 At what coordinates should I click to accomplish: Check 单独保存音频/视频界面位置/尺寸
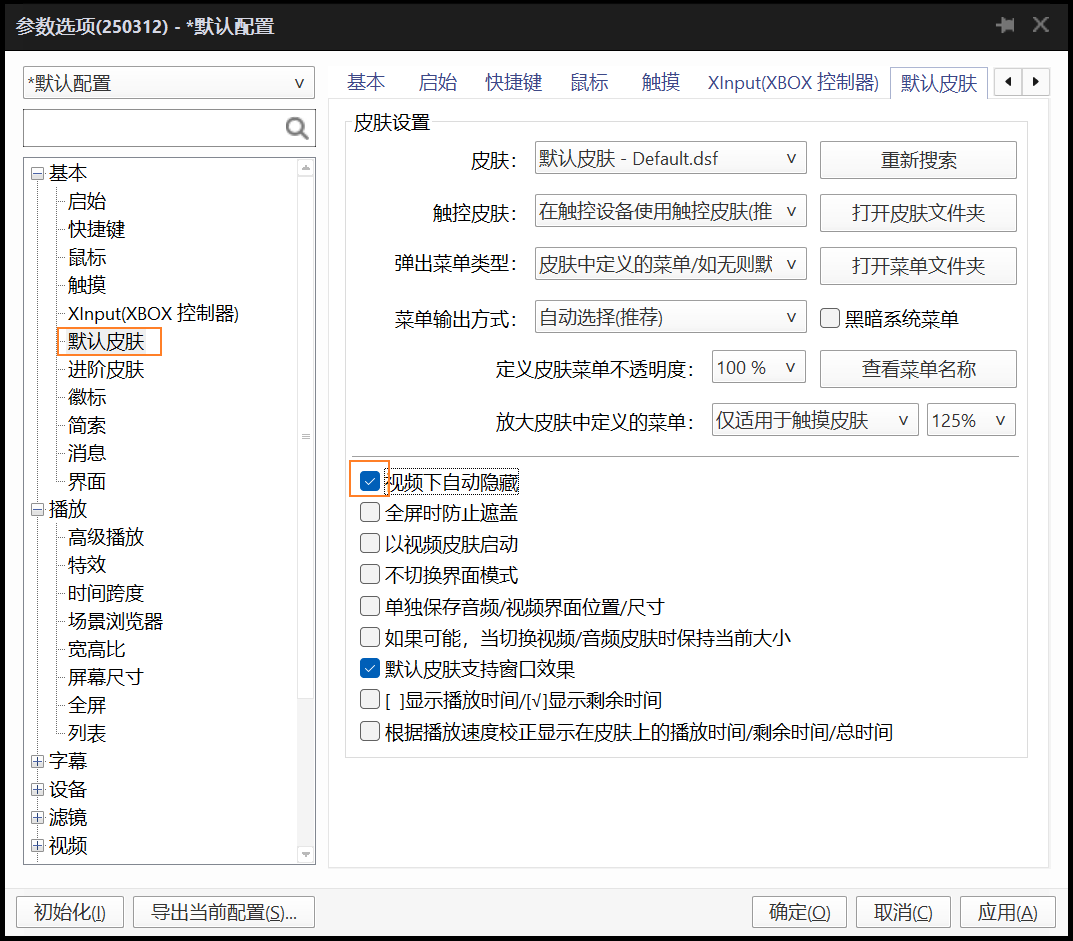click(x=370, y=606)
